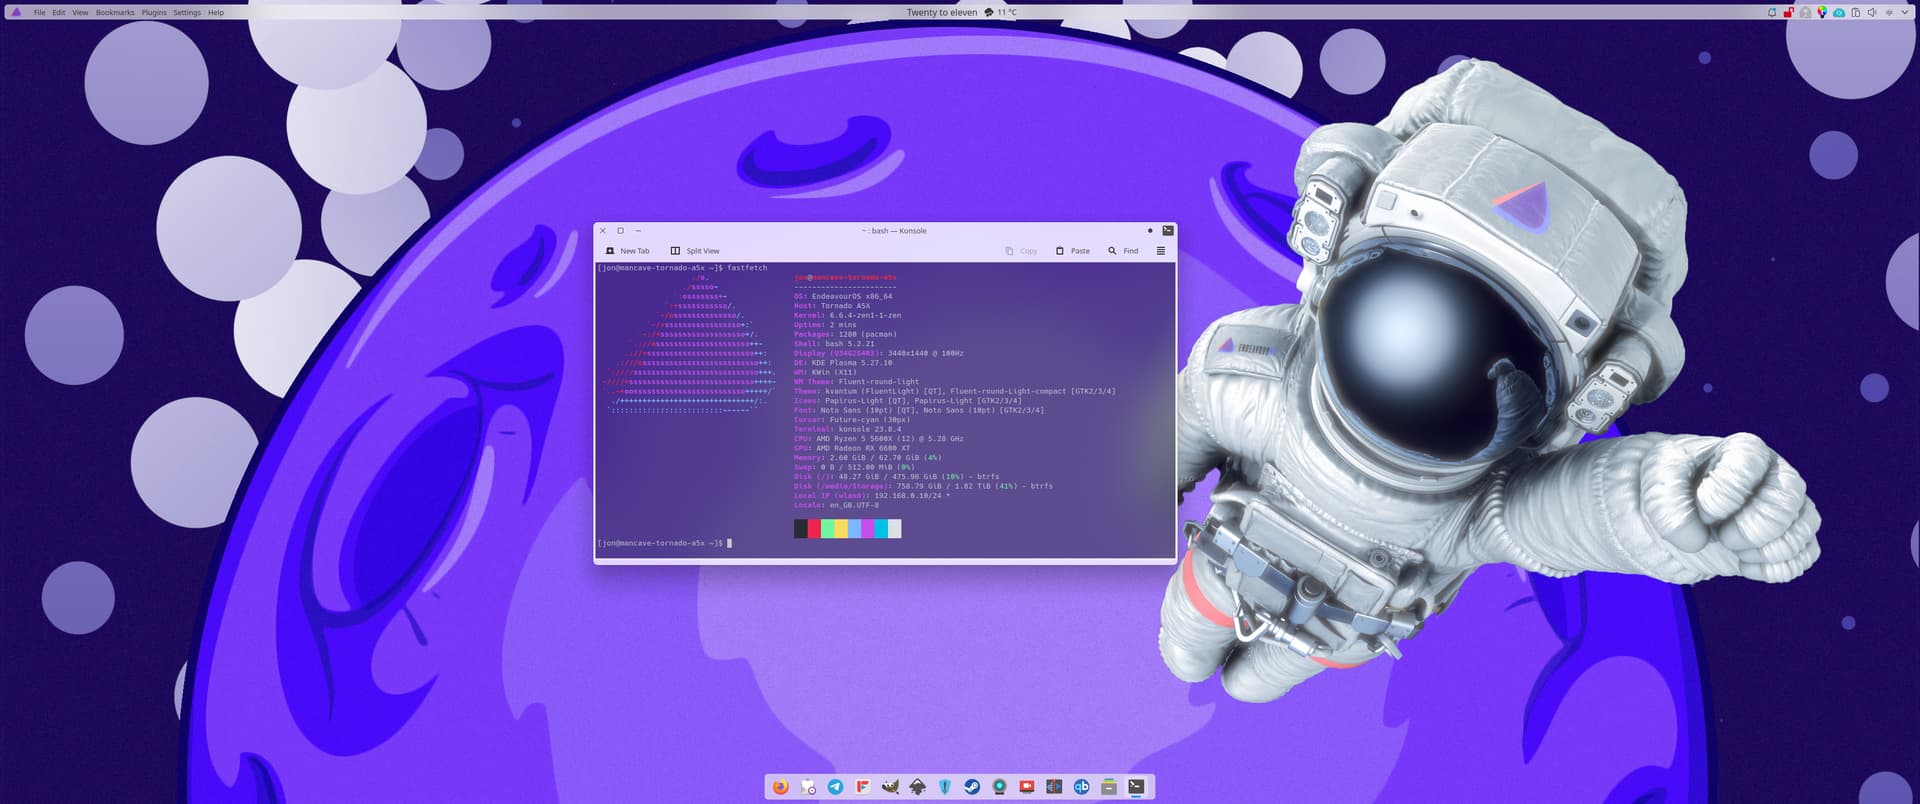This screenshot has width=1920, height=804.
Task: Open the red F app icon in dock
Action: tap(863, 787)
